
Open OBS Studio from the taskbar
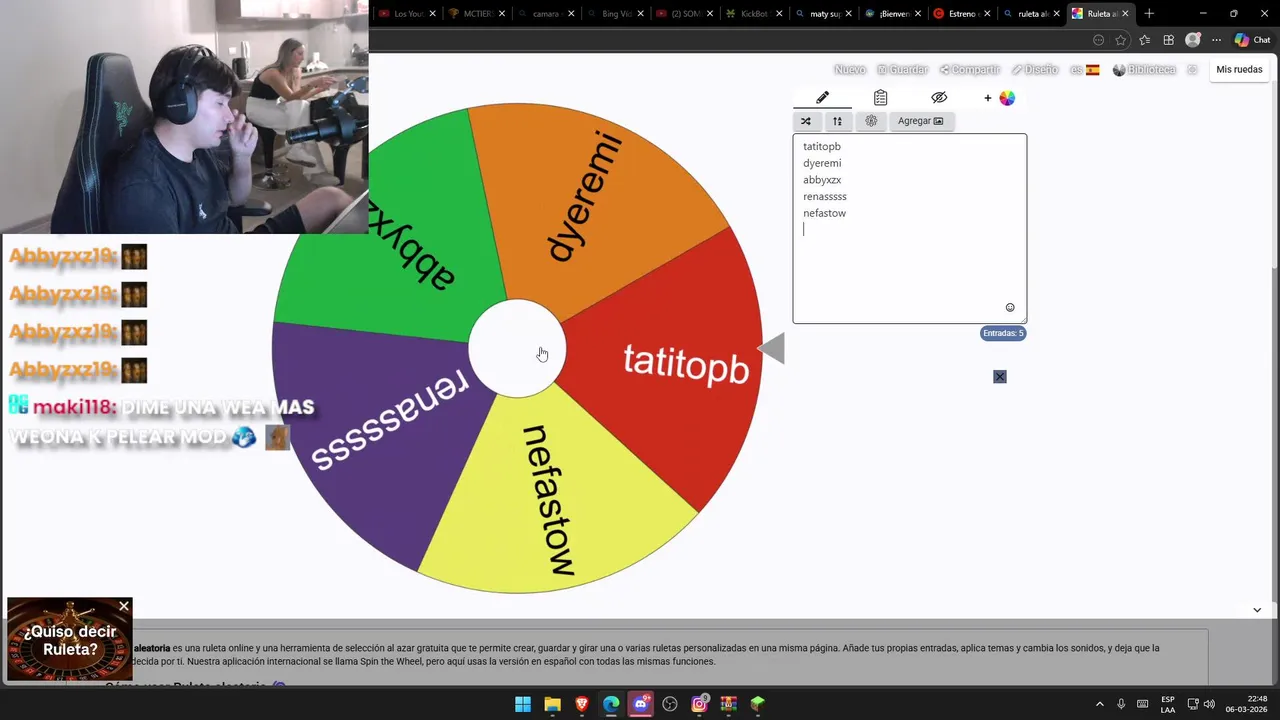click(x=670, y=704)
